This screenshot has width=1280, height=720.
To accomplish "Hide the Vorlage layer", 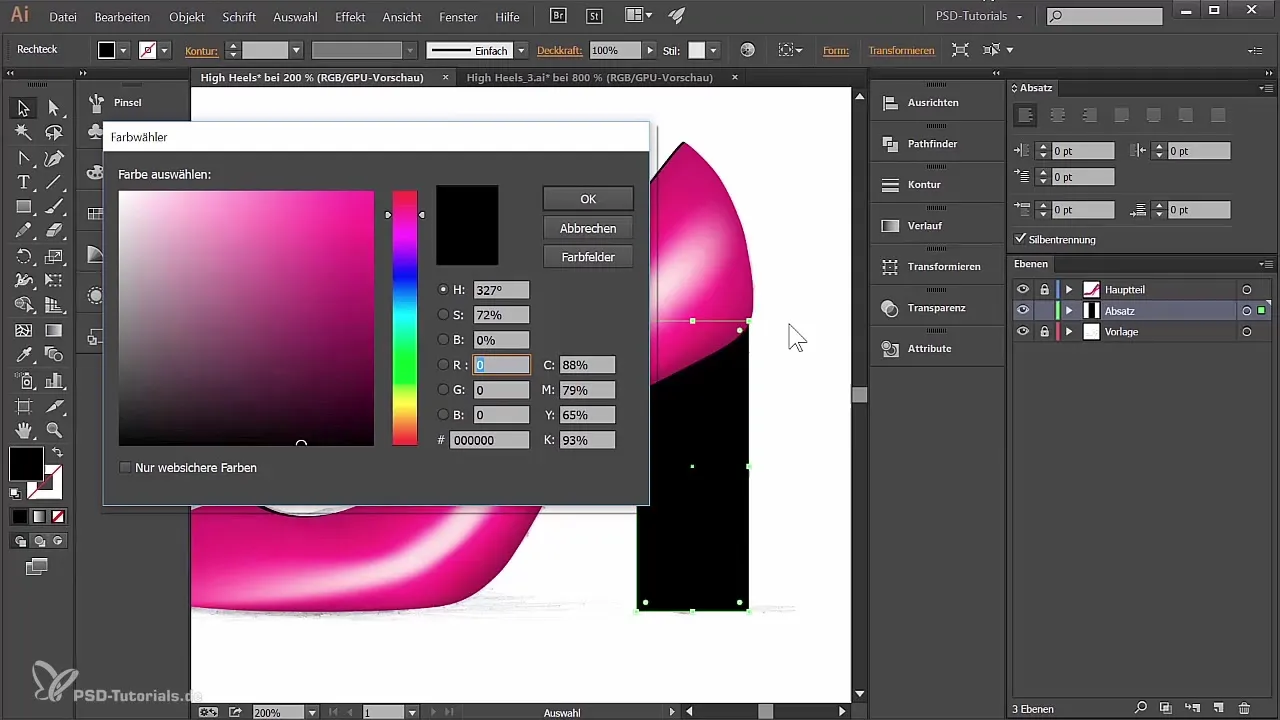I will 1022,332.
